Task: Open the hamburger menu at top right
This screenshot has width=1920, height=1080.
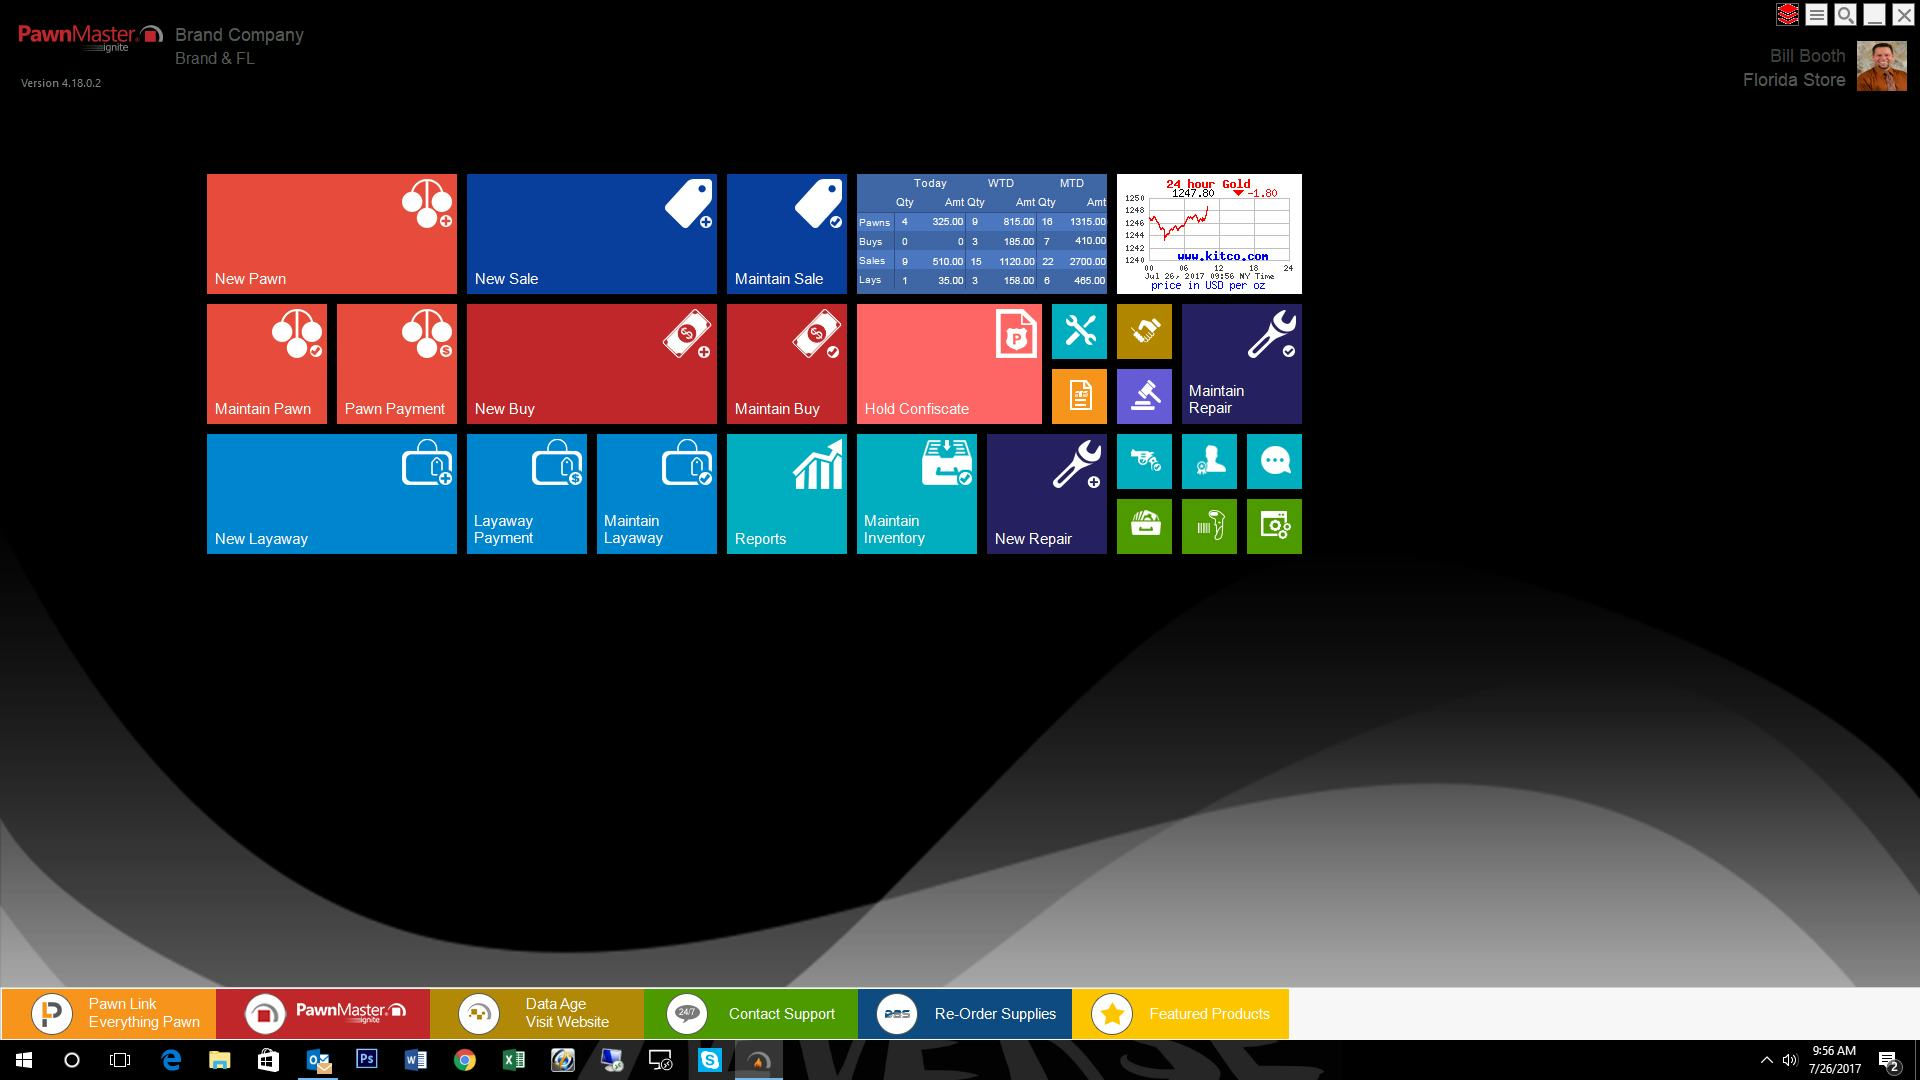Action: point(1817,15)
